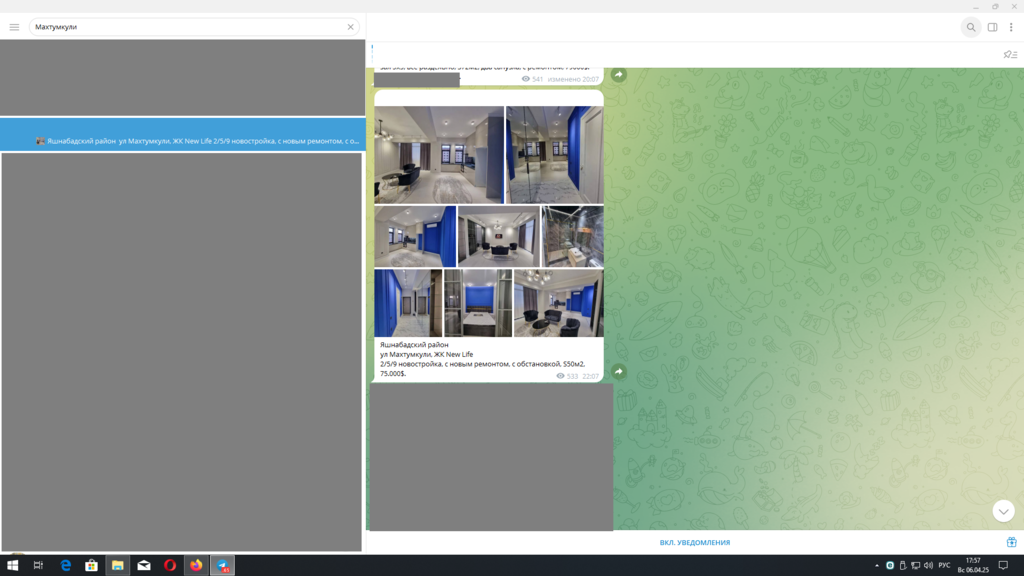Clear the search field with X

coord(350,27)
